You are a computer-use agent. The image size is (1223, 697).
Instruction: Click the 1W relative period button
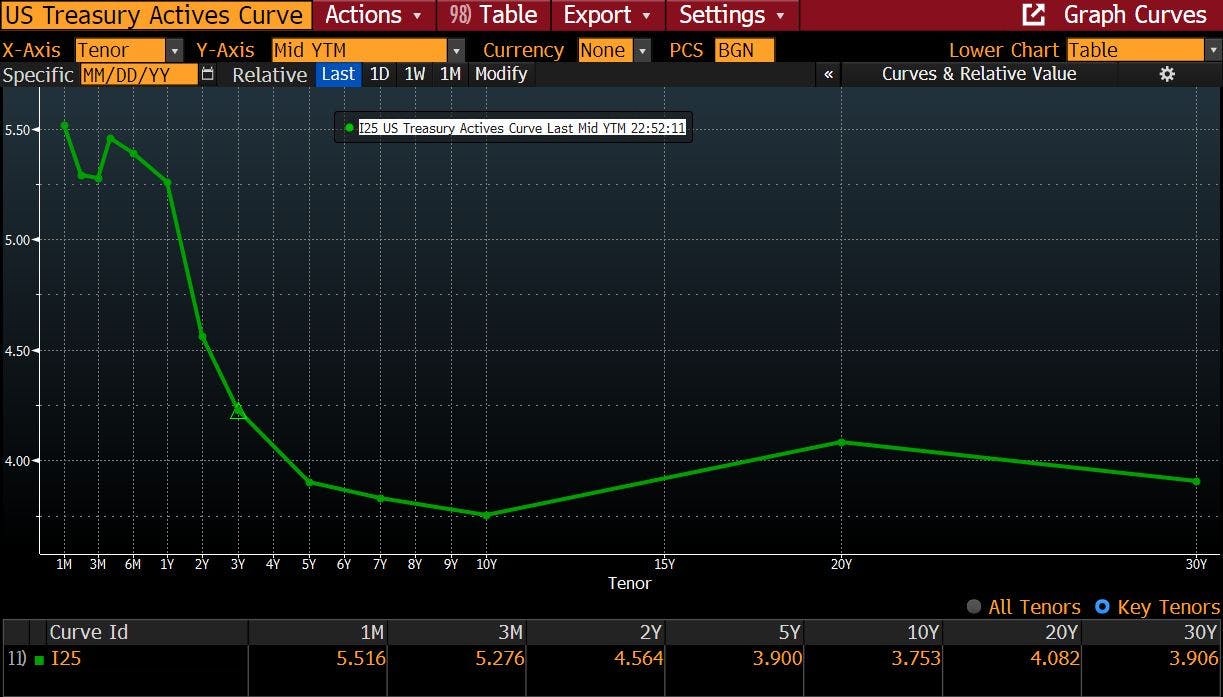(415, 74)
